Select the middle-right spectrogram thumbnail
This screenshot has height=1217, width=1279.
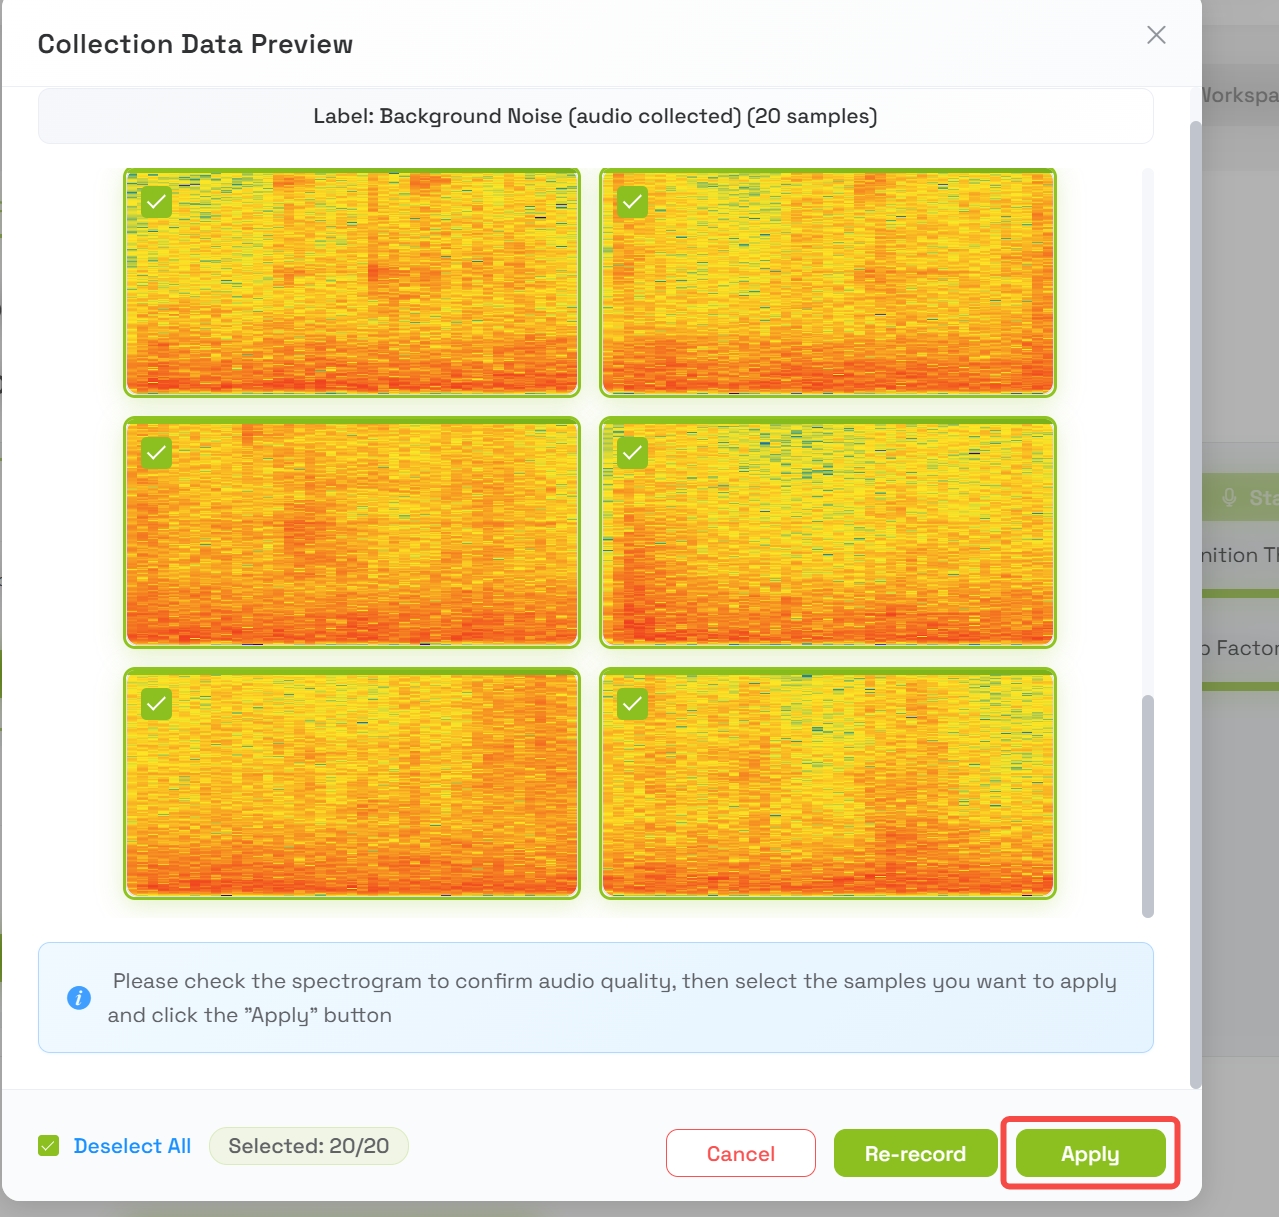[x=828, y=533]
